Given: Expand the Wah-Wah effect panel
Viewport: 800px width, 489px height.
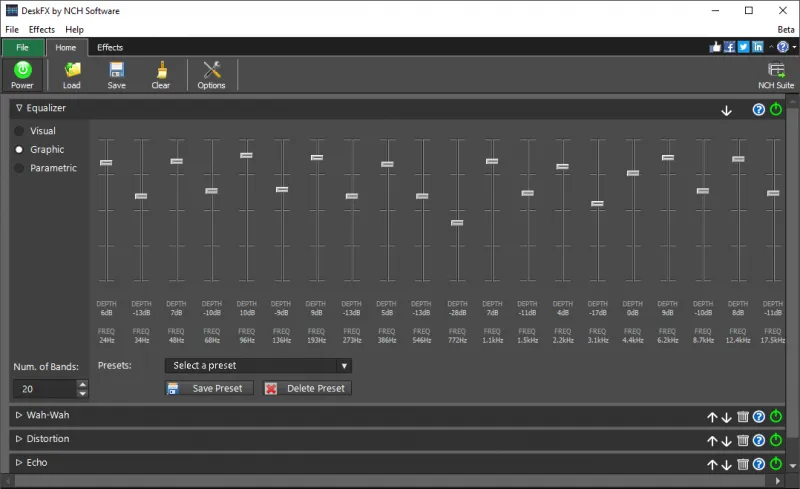Looking at the screenshot, I should 19,415.
